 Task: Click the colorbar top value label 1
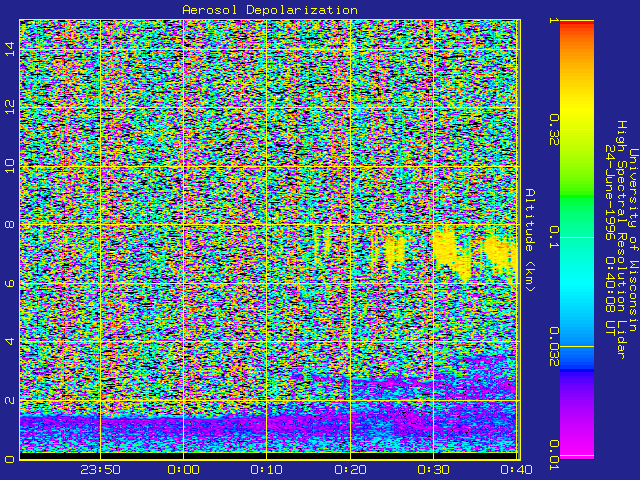[x=553, y=20]
